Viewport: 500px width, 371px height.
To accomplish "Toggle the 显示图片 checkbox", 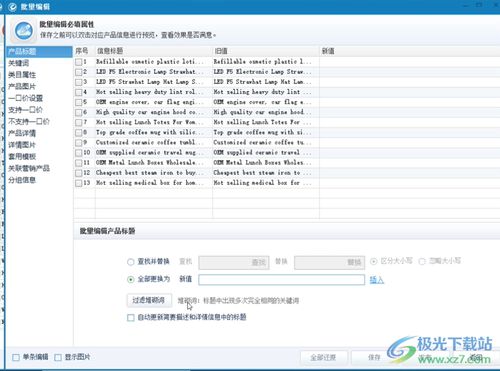I will (x=58, y=357).
